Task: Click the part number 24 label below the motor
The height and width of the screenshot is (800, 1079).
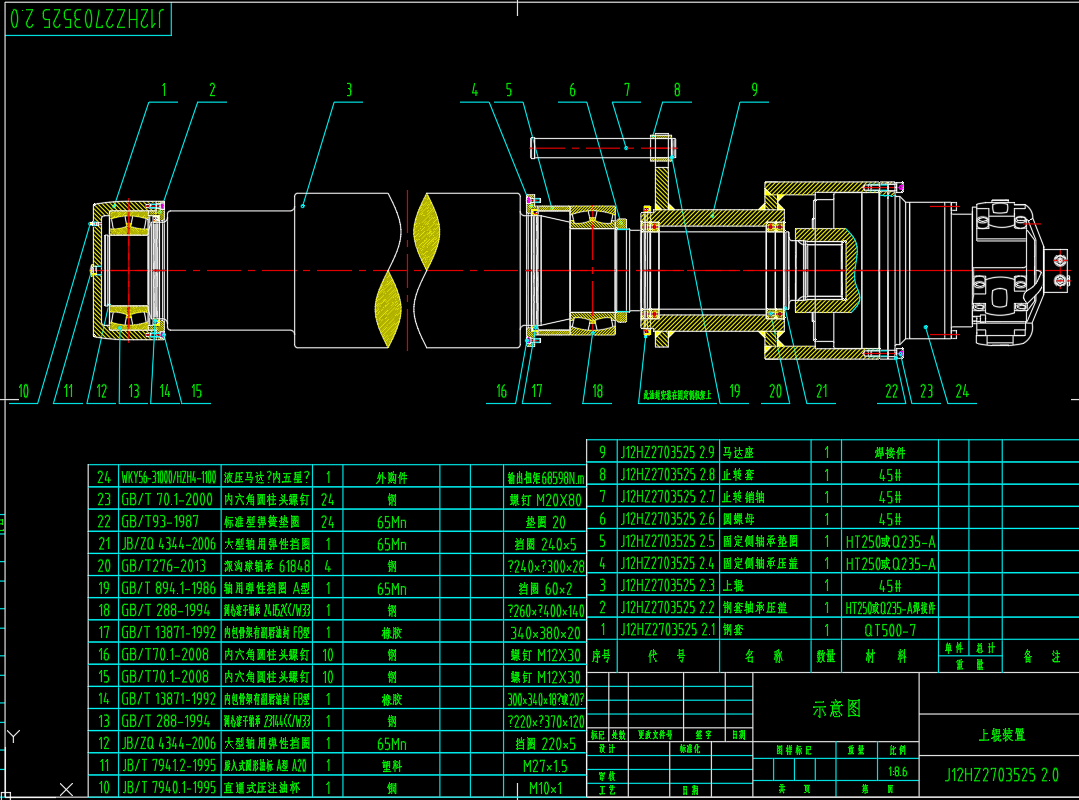Action: pos(961,392)
